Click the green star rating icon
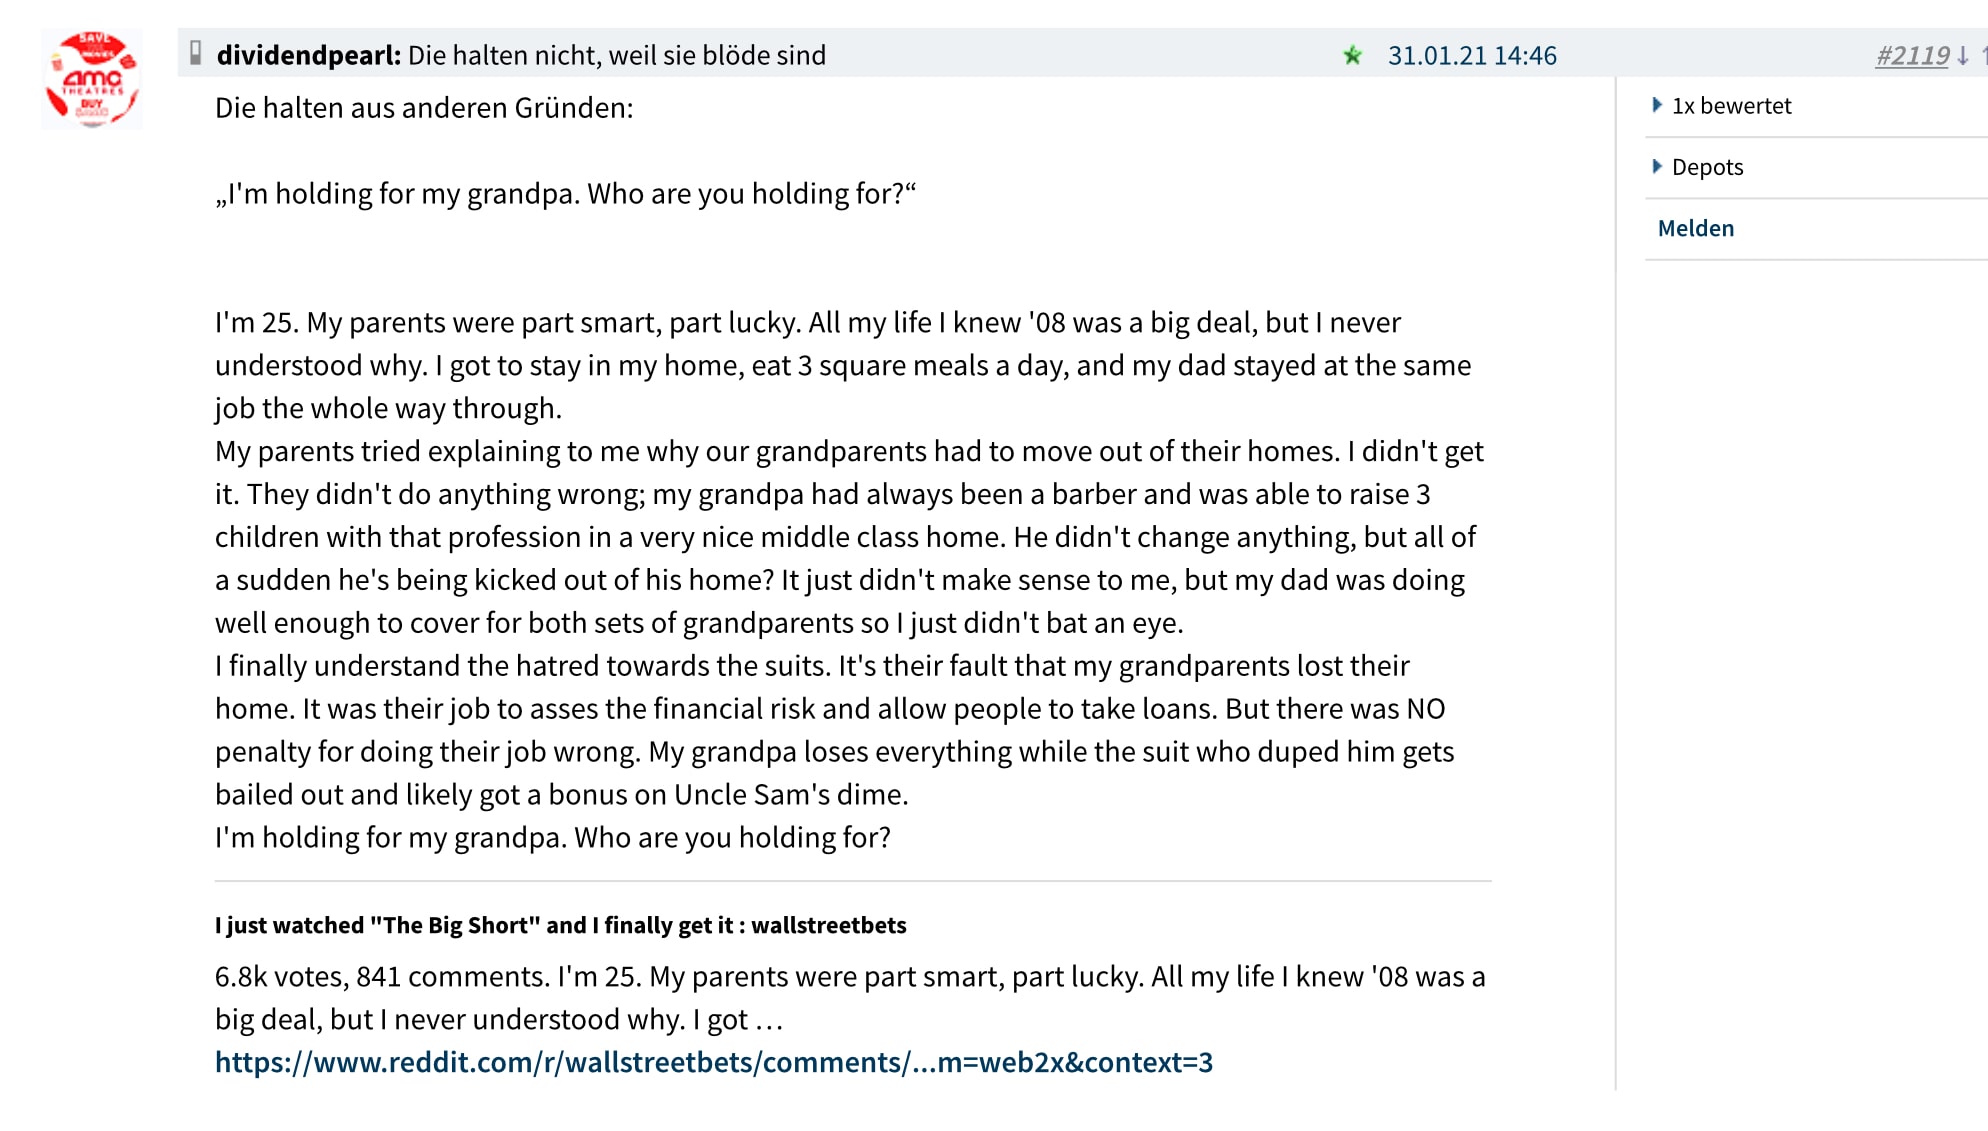 [x=1352, y=56]
